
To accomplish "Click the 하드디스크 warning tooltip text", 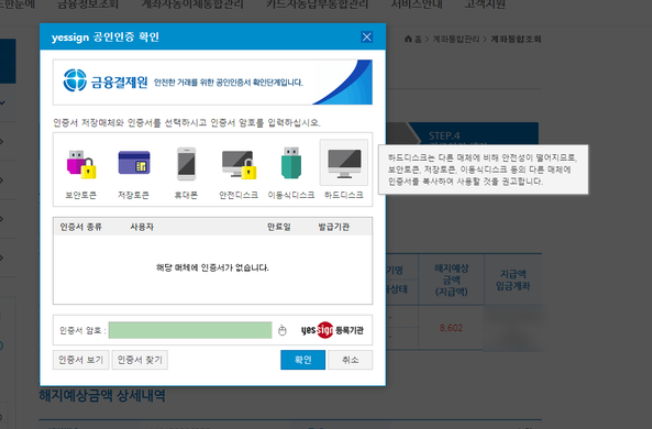I will click(x=482, y=170).
